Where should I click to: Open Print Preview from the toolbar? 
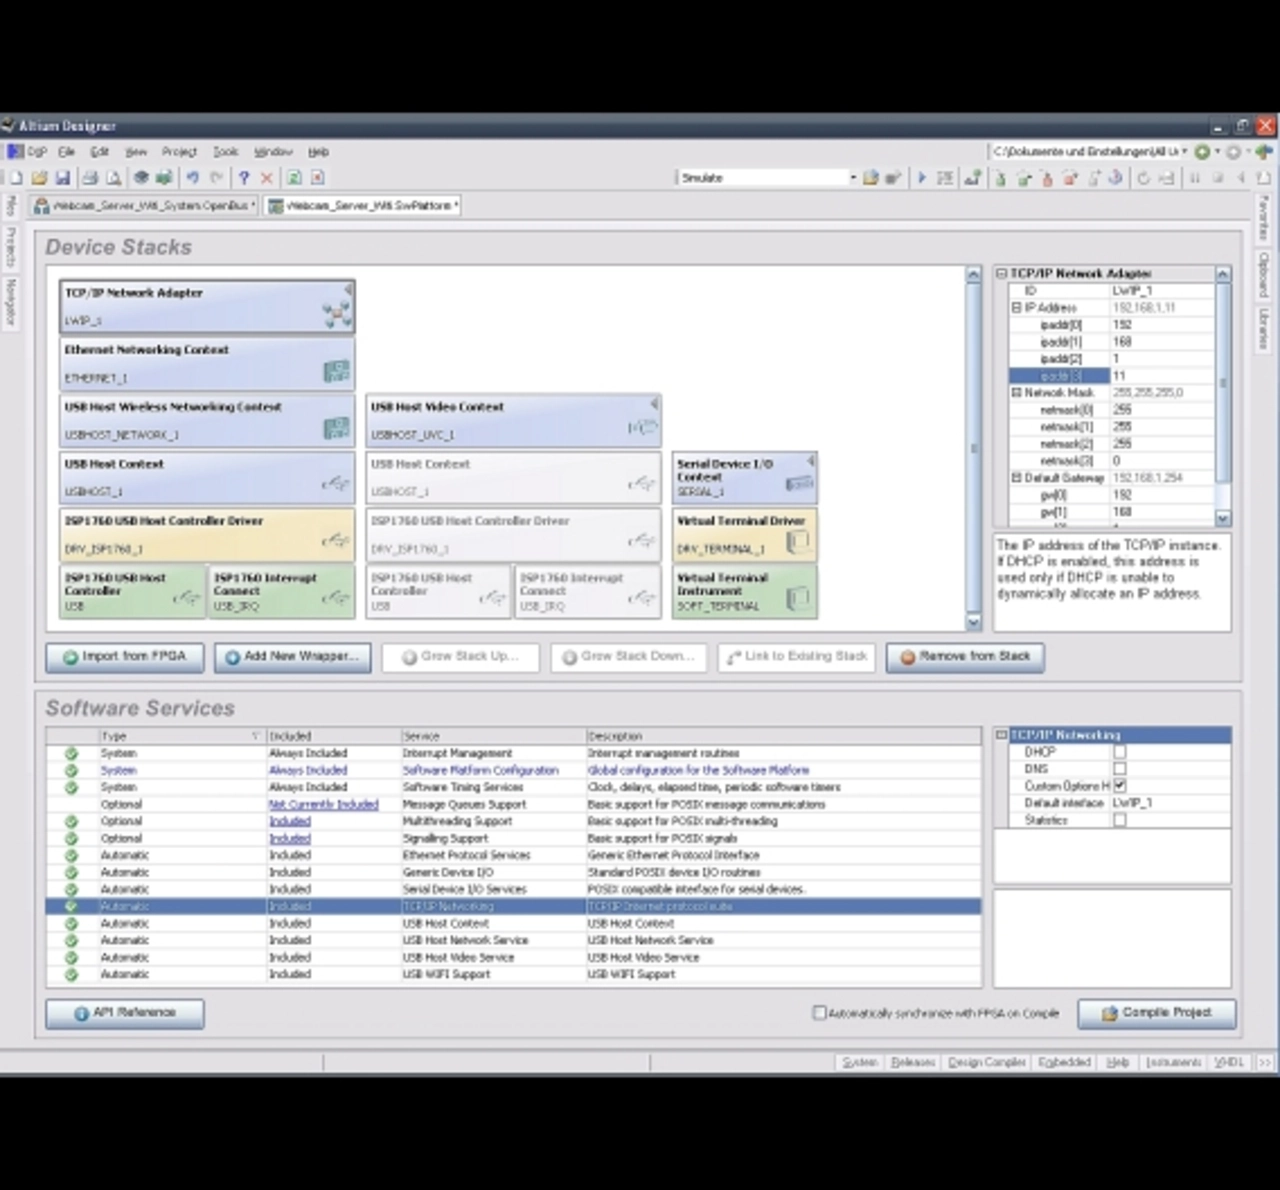tap(113, 178)
